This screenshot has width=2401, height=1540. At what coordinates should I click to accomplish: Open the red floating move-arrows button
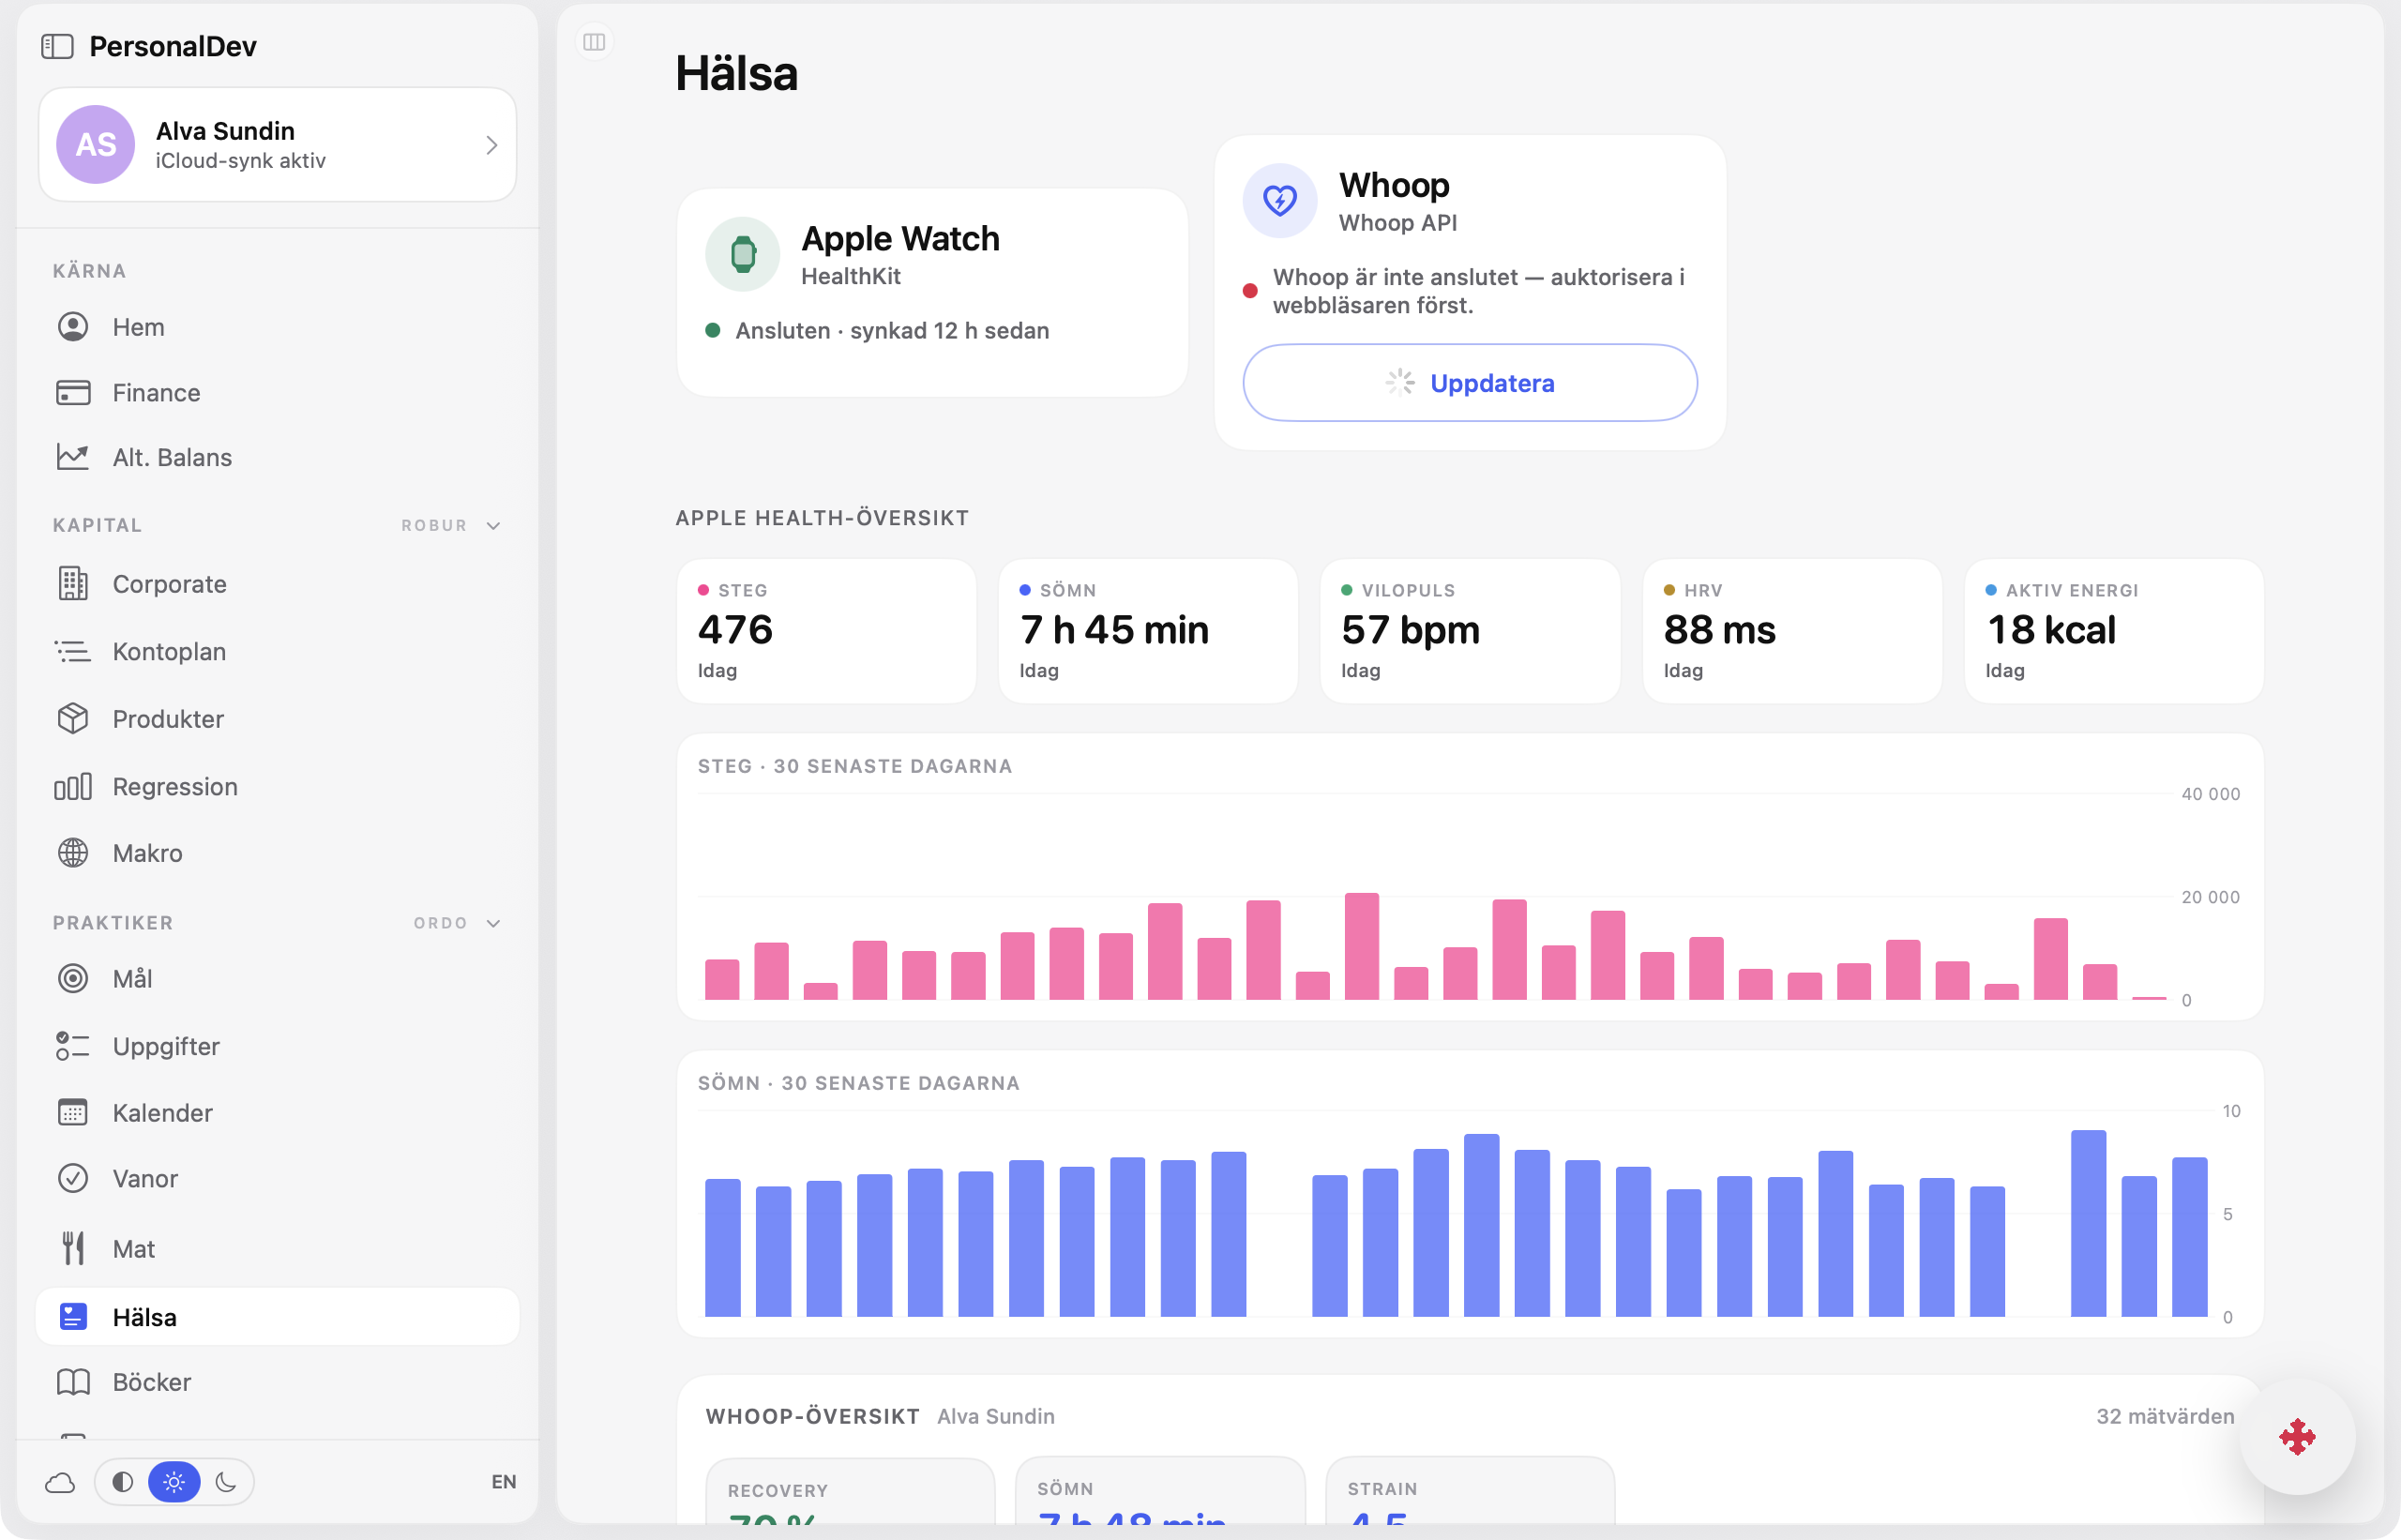(x=2297, y=1437)
